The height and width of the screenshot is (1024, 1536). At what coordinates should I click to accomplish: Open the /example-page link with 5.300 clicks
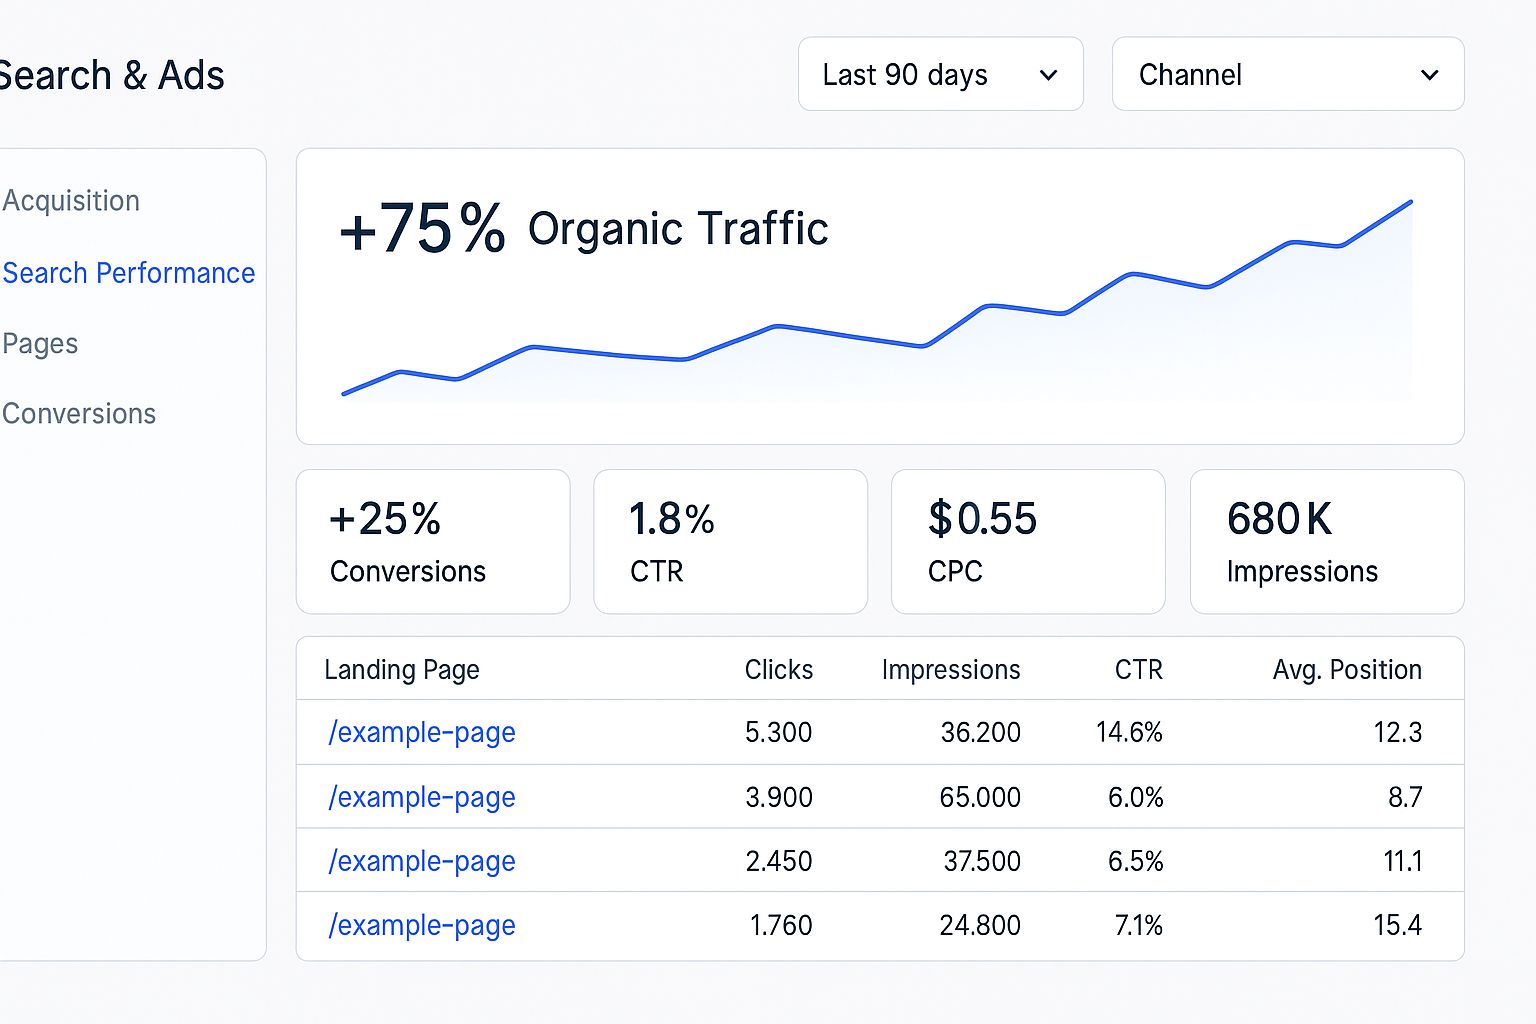coord(422,733)
